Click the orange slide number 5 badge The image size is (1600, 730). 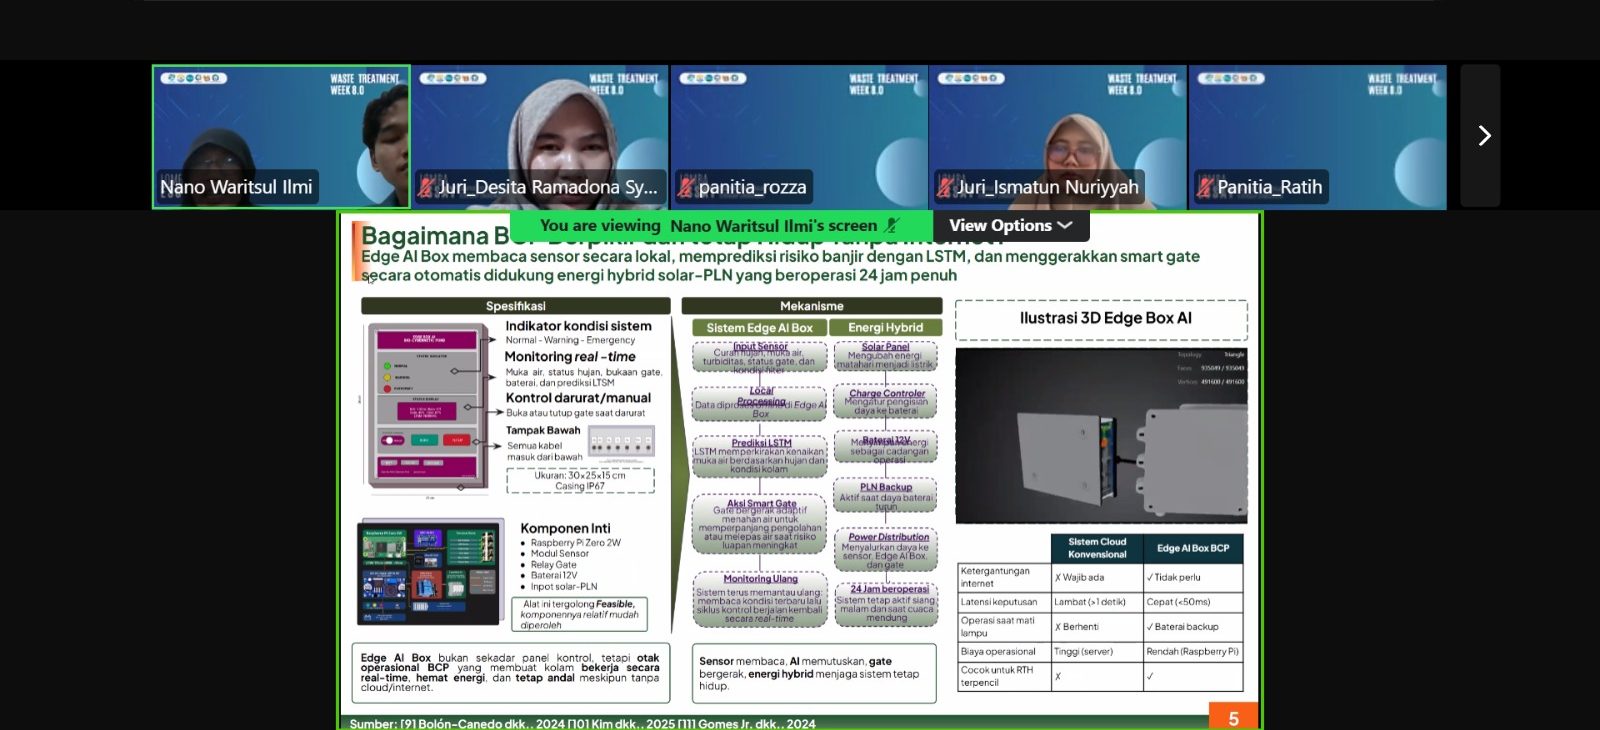(1233, 716)
